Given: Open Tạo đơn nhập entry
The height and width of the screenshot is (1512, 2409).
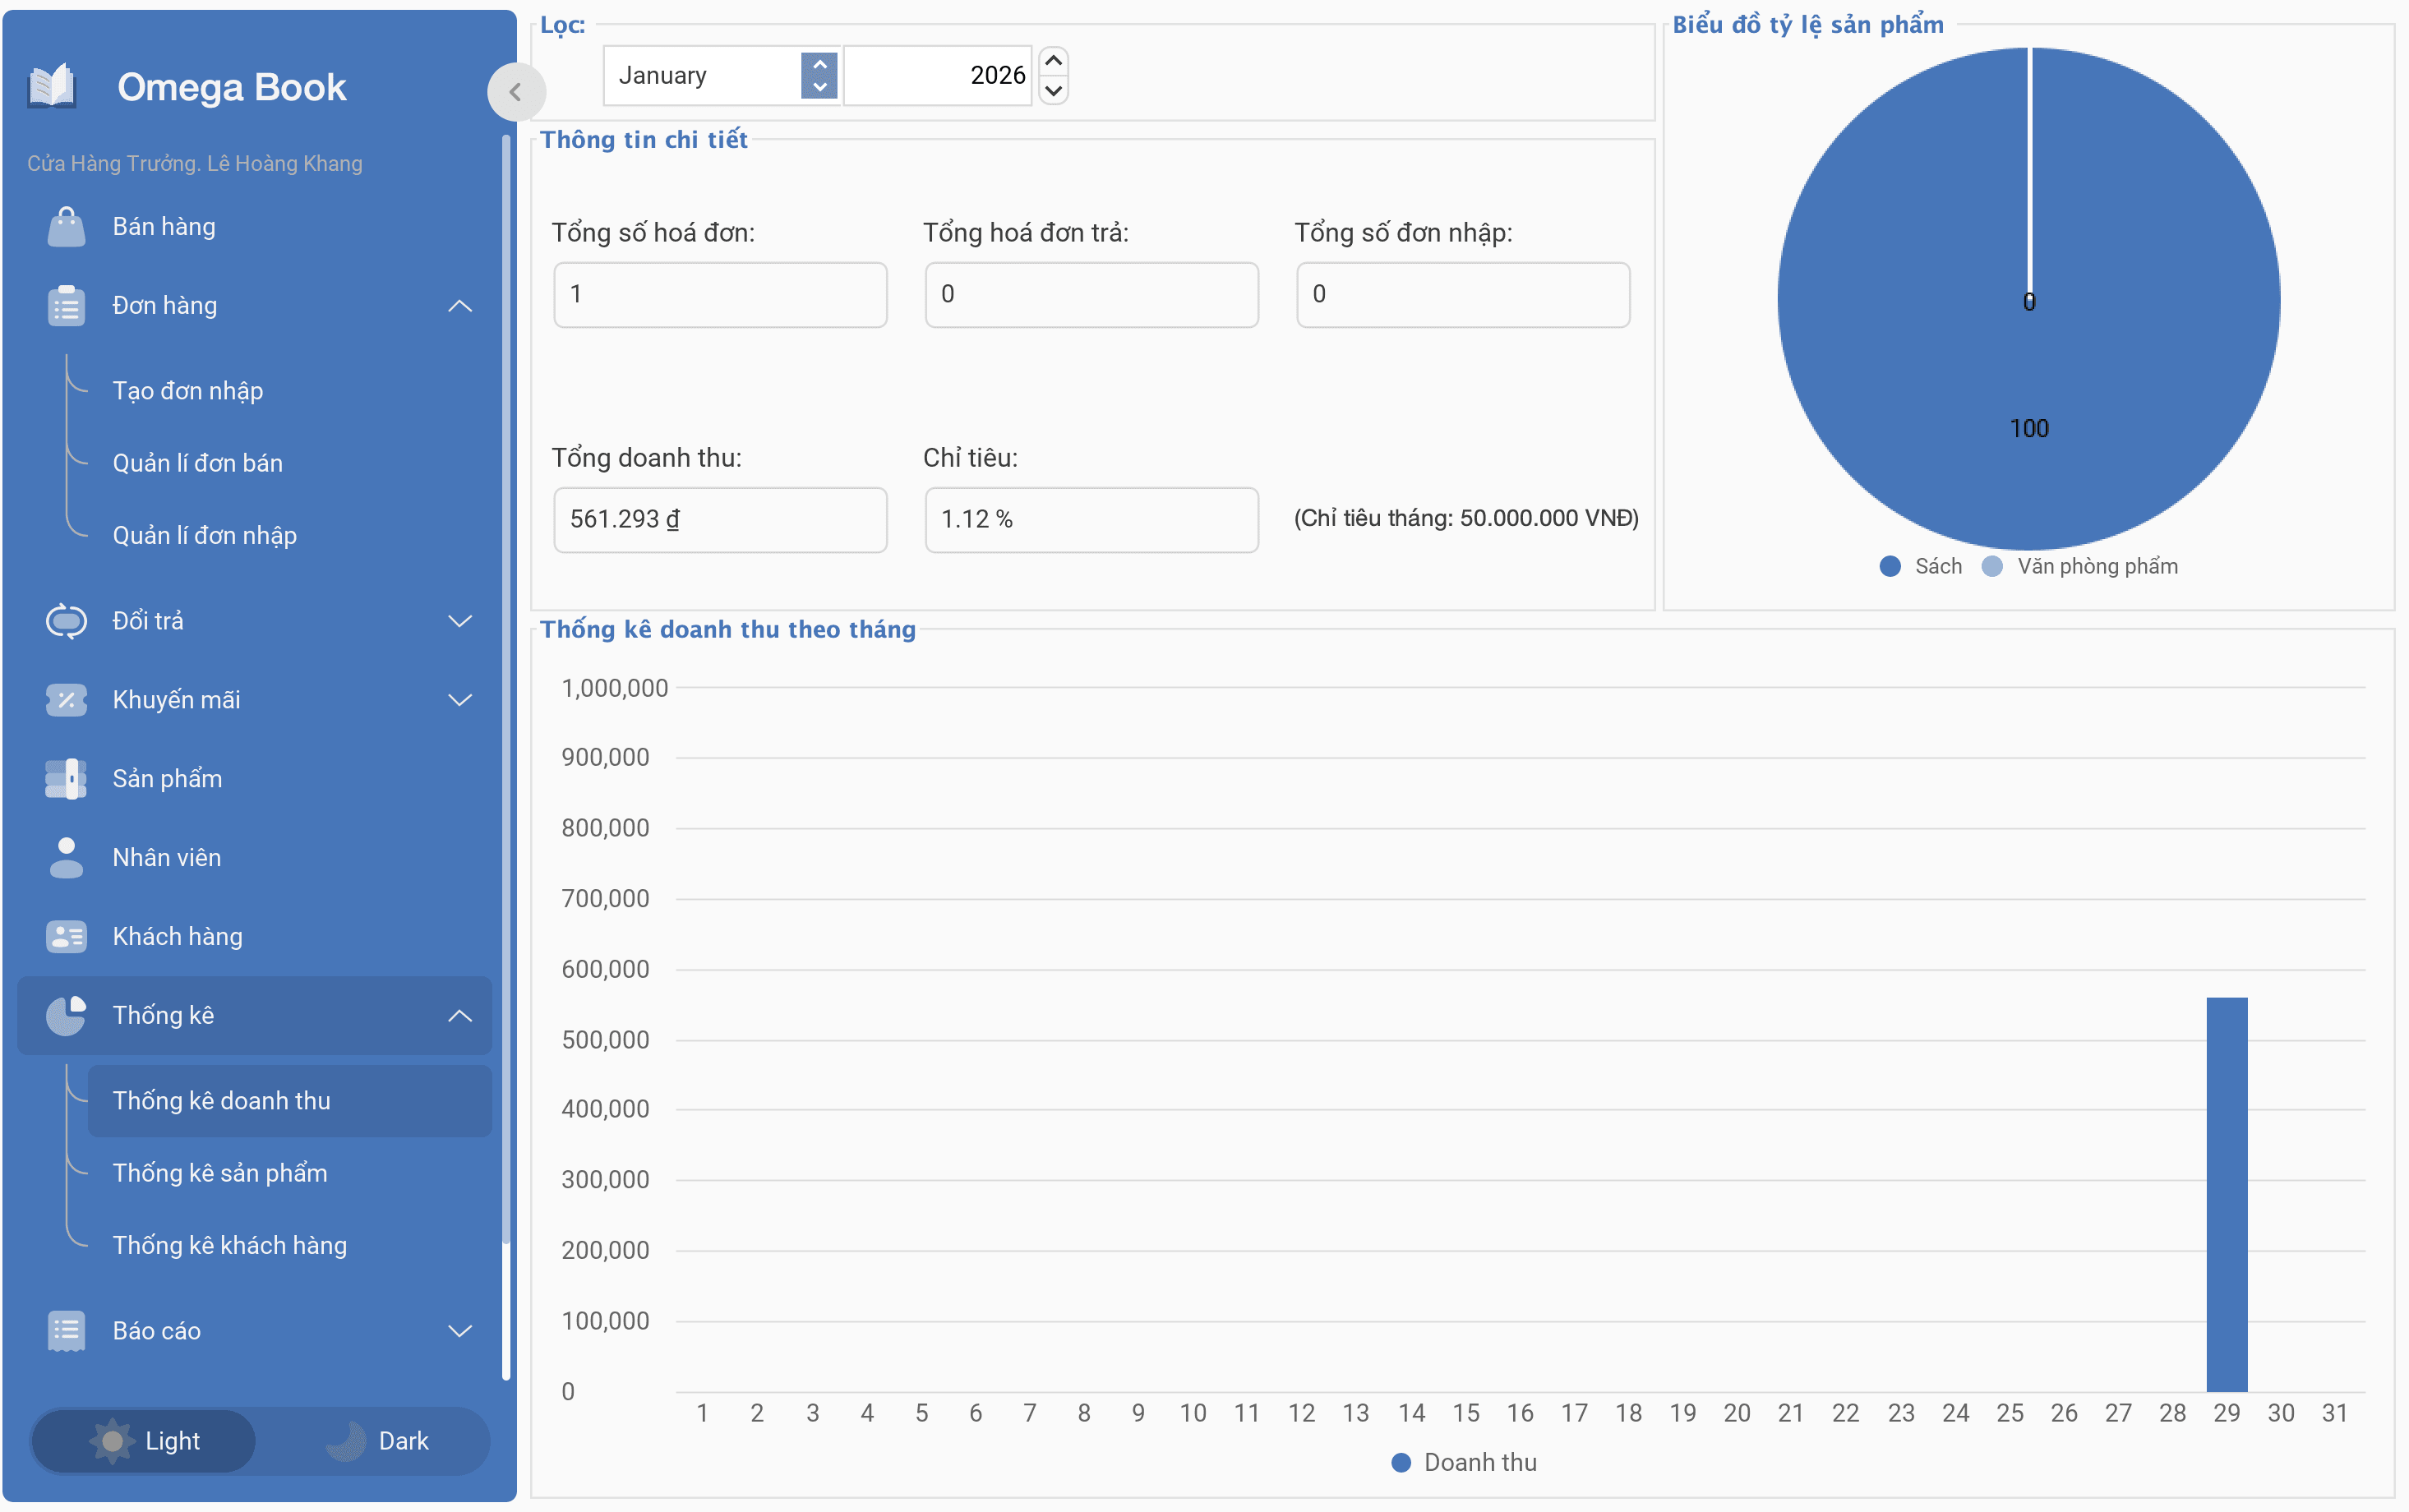Looking at the screenshot, I should [x=188, y=391].
